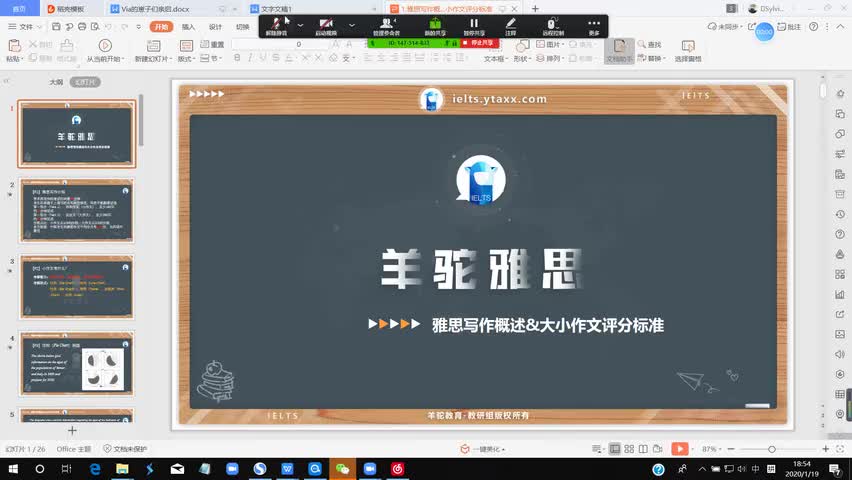Click the Print Preview icon
This screenshot has width=852, height=480.
[x=95, y=26]
